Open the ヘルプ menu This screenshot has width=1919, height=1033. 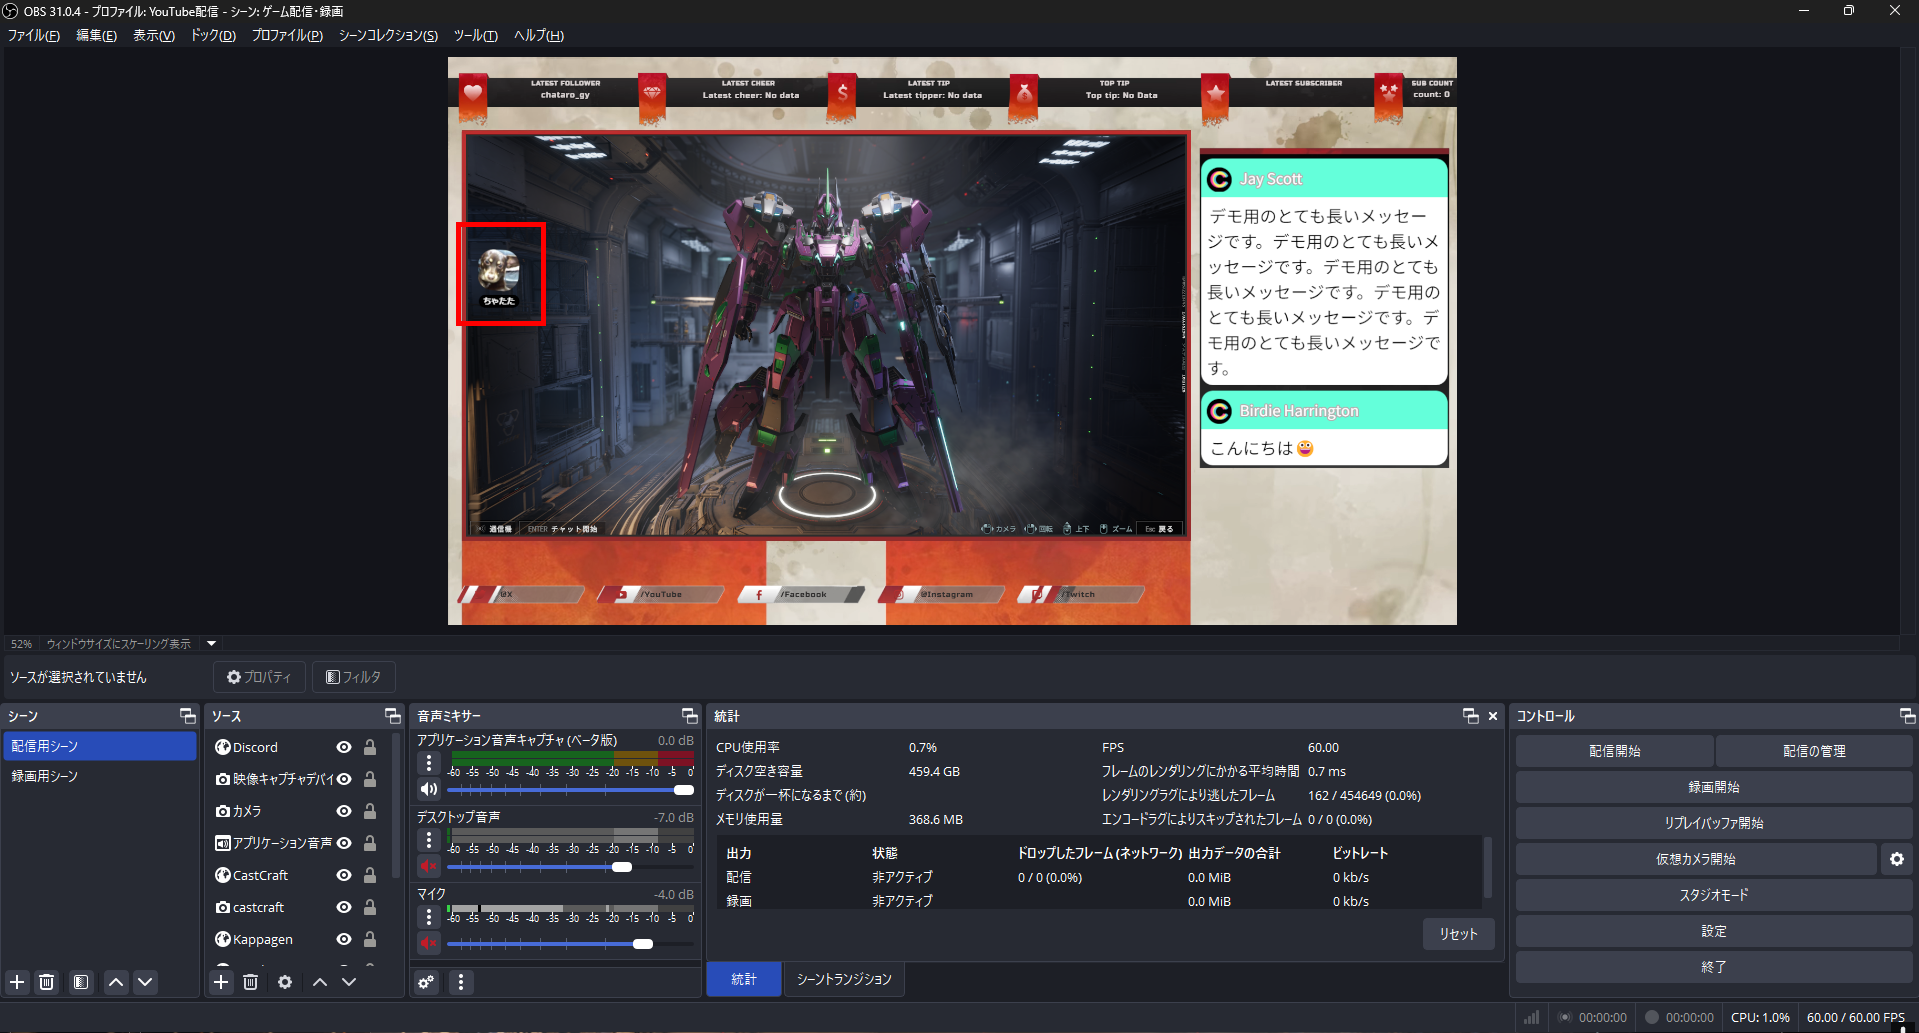(538, 35)
